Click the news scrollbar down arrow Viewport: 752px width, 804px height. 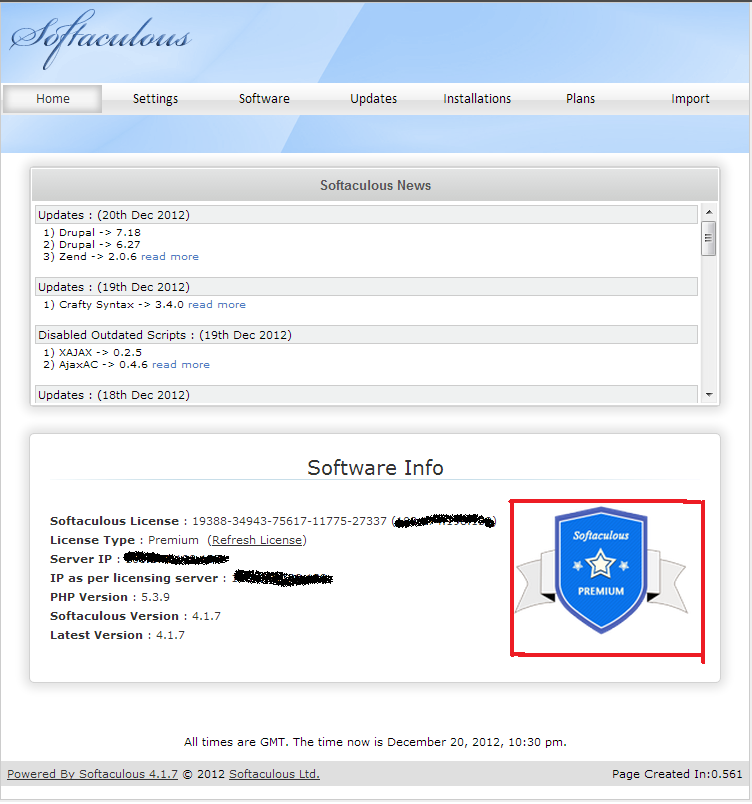(709, 394)
